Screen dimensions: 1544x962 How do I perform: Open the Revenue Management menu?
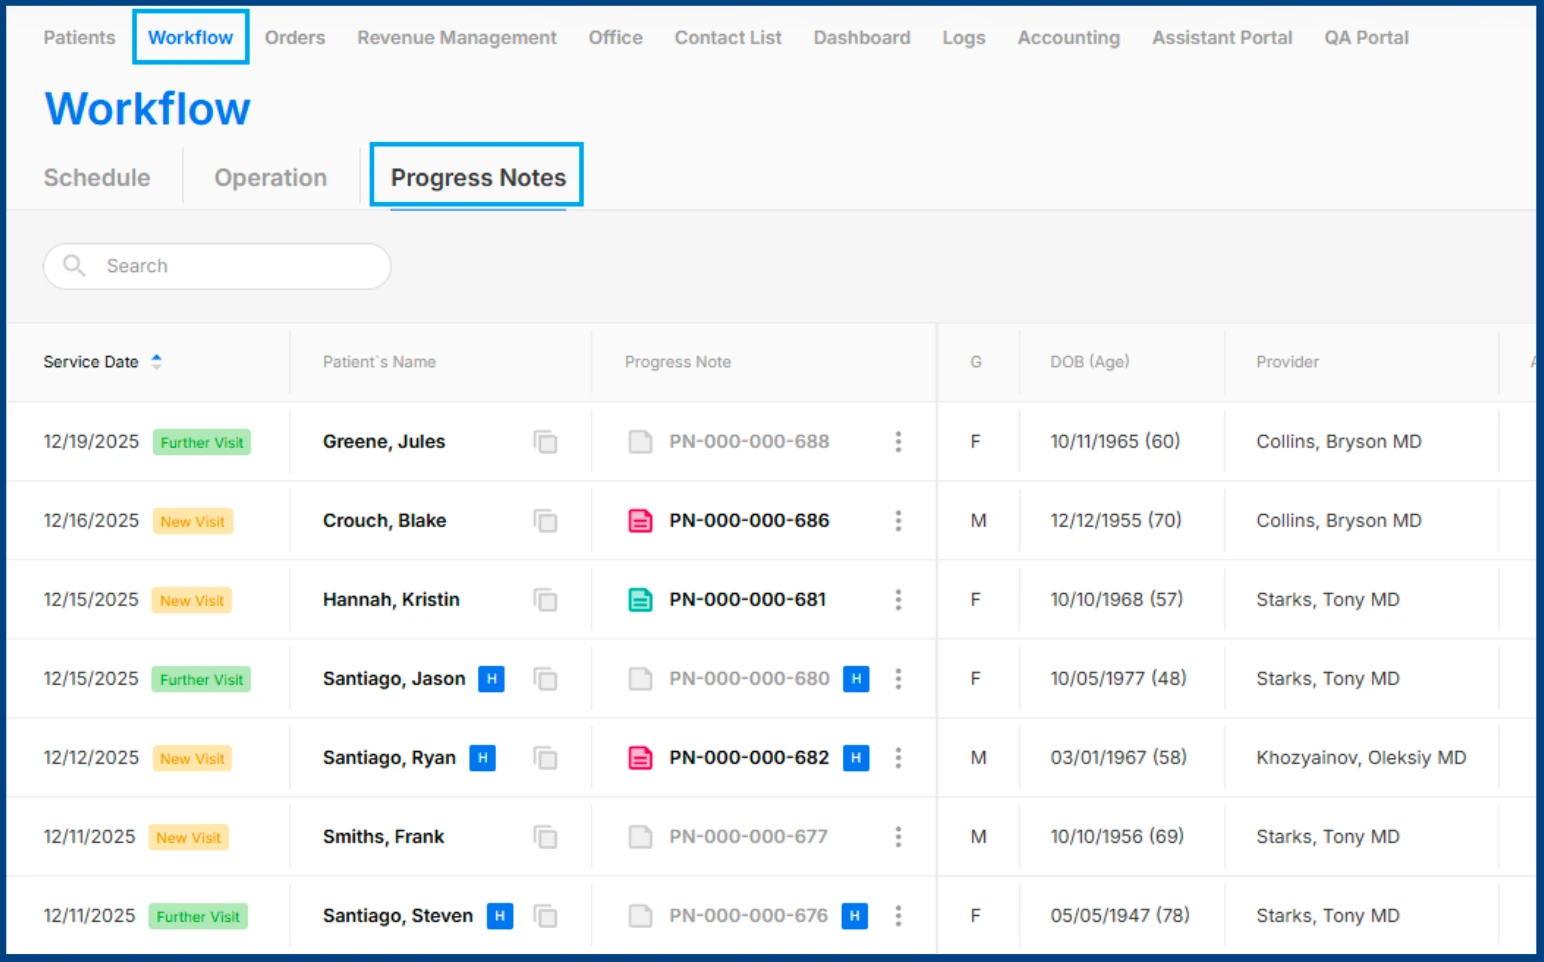click(457, 38)
